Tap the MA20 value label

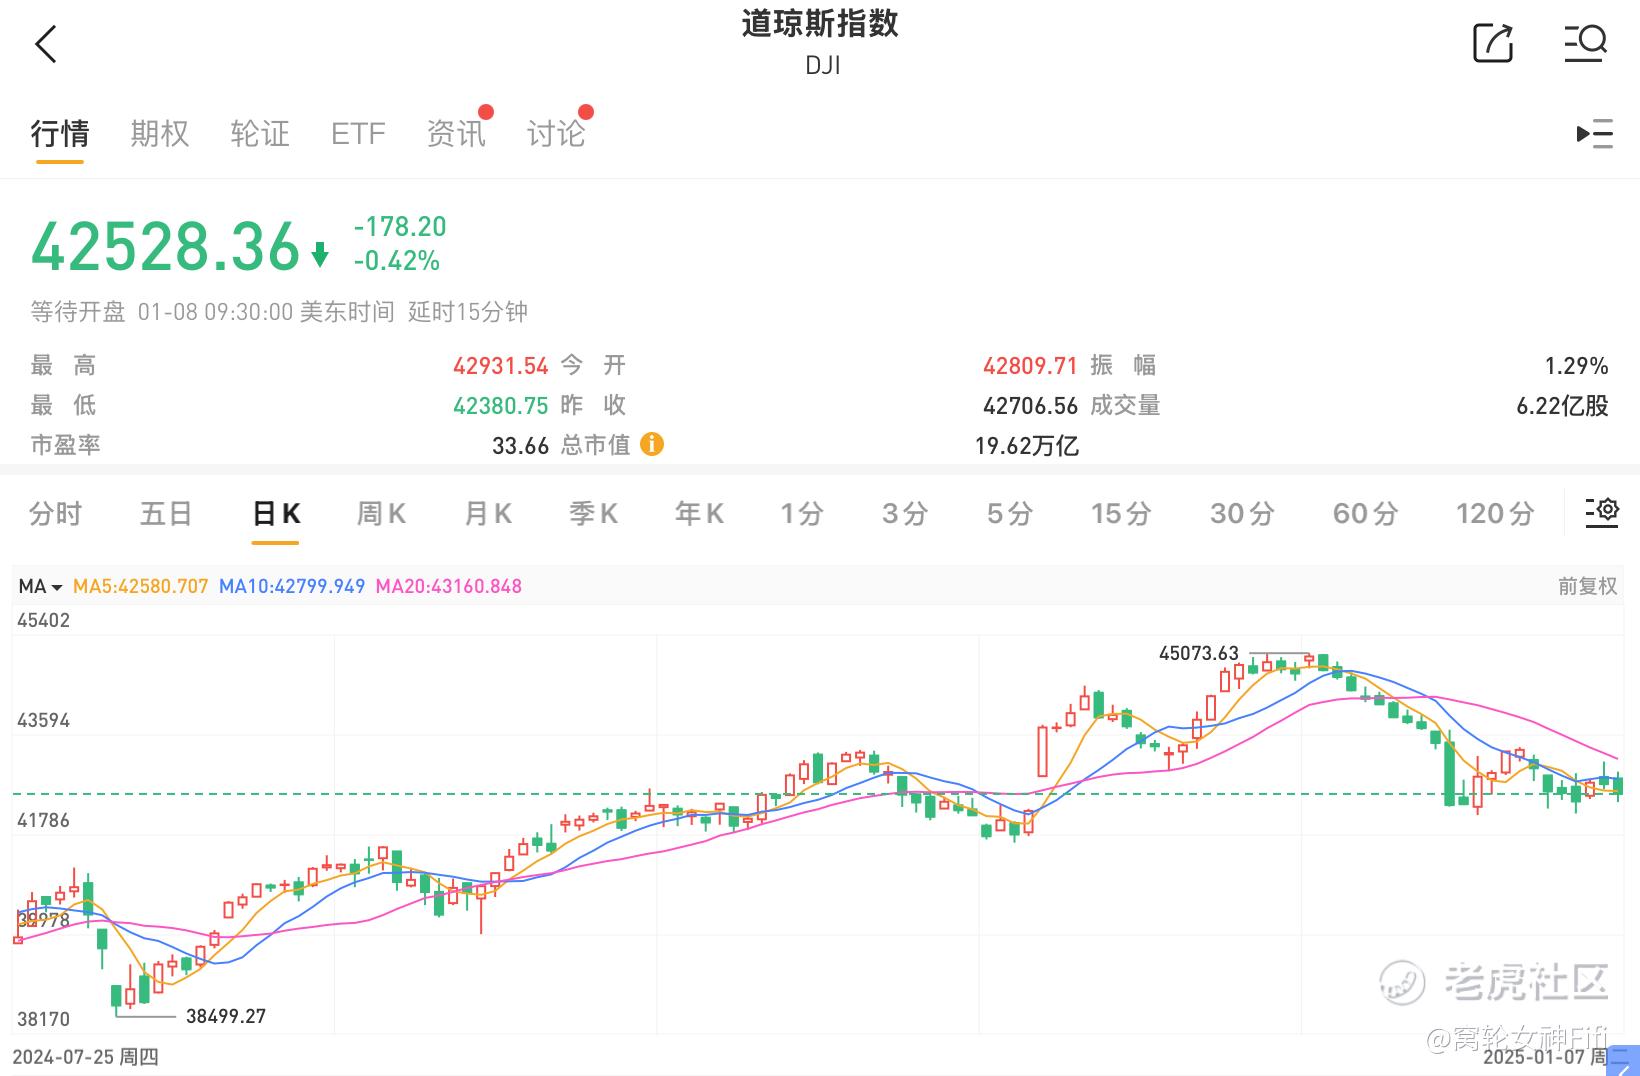(449, 587)
